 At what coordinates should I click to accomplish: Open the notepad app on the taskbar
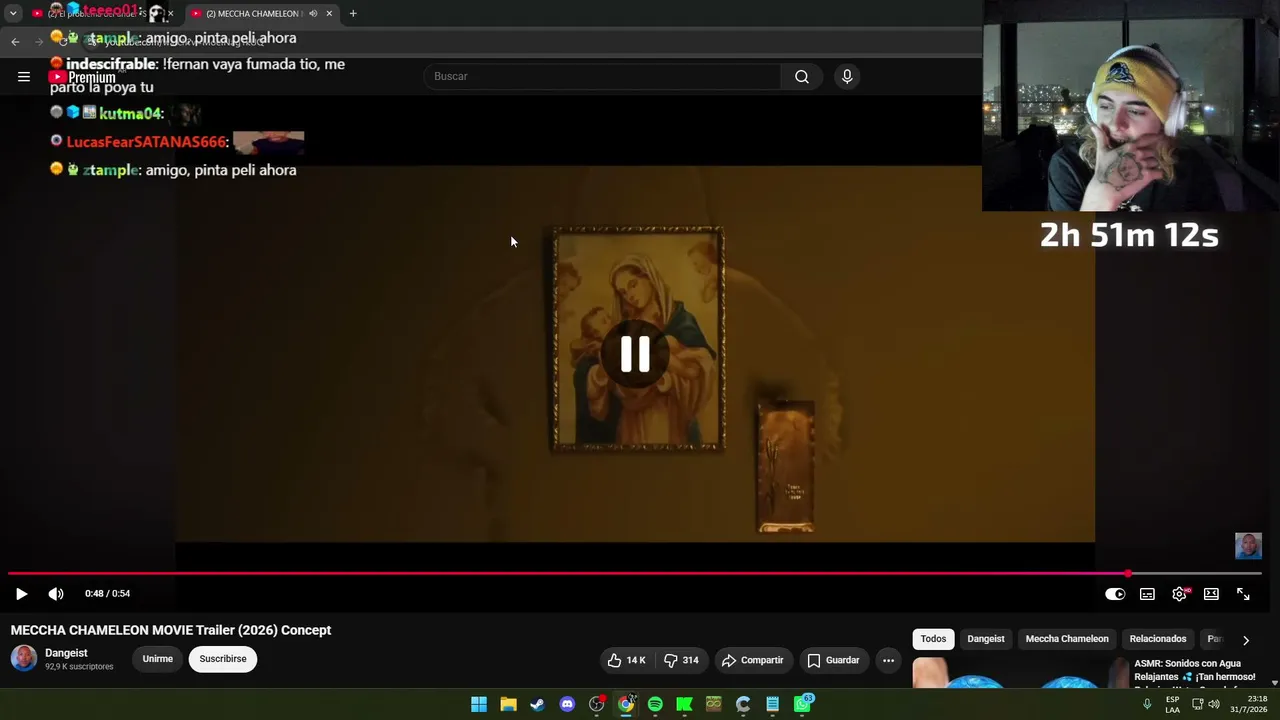point(773,704)
